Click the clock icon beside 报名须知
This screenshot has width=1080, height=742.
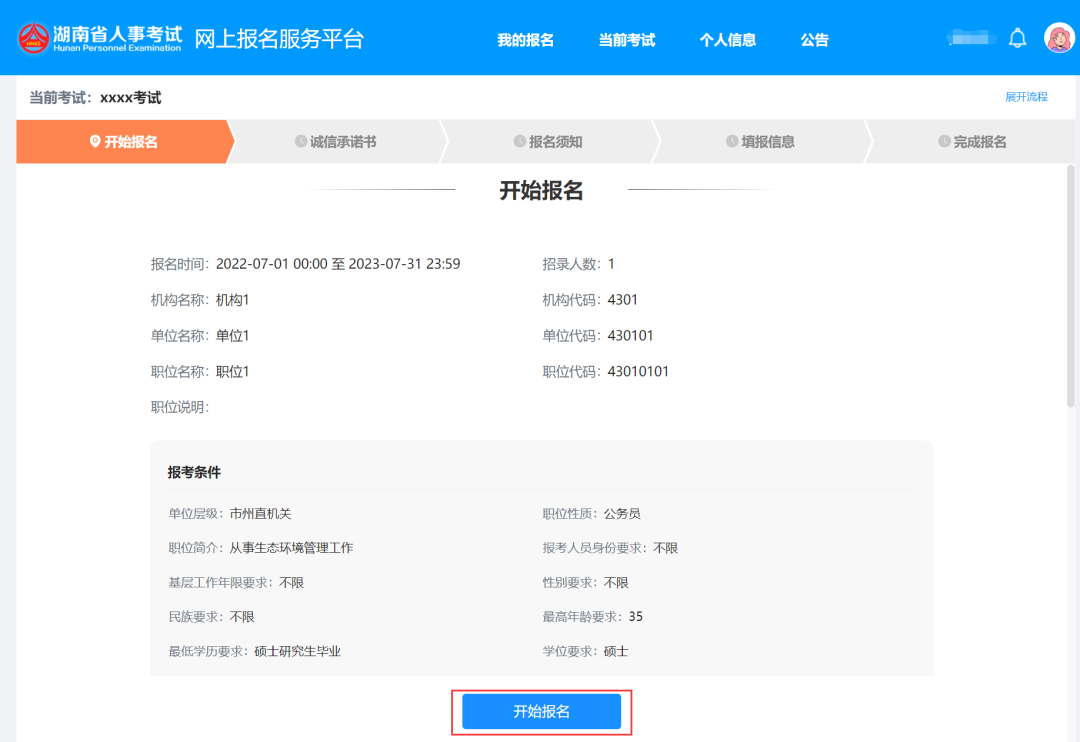click(x=519, y=142)
